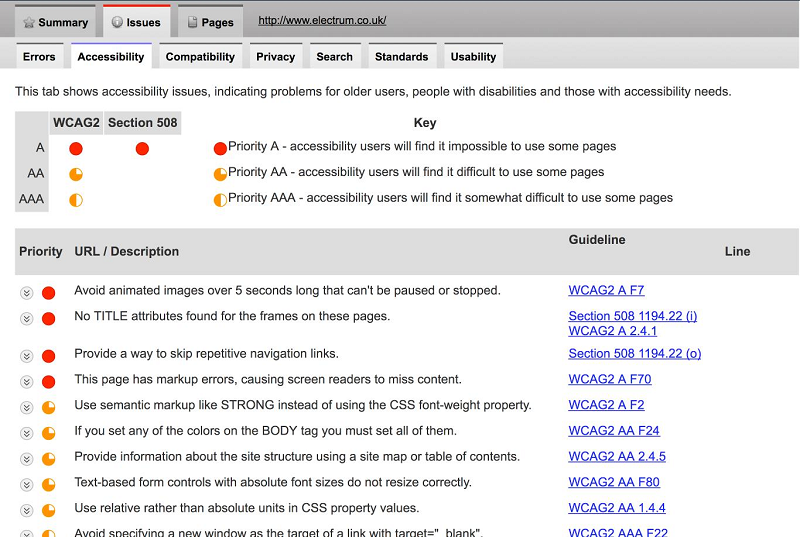Open the WCAG2 AA F80 guideline link
Screen dimensions: 800x537
coord(614,482)
